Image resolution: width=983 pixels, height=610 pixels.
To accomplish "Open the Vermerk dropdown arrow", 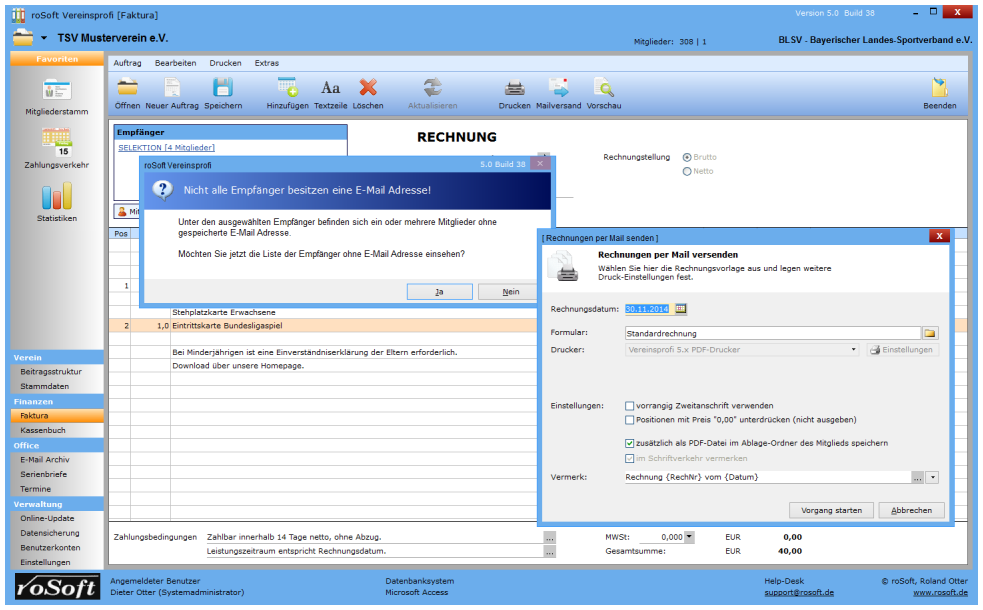I will [933, 478].
